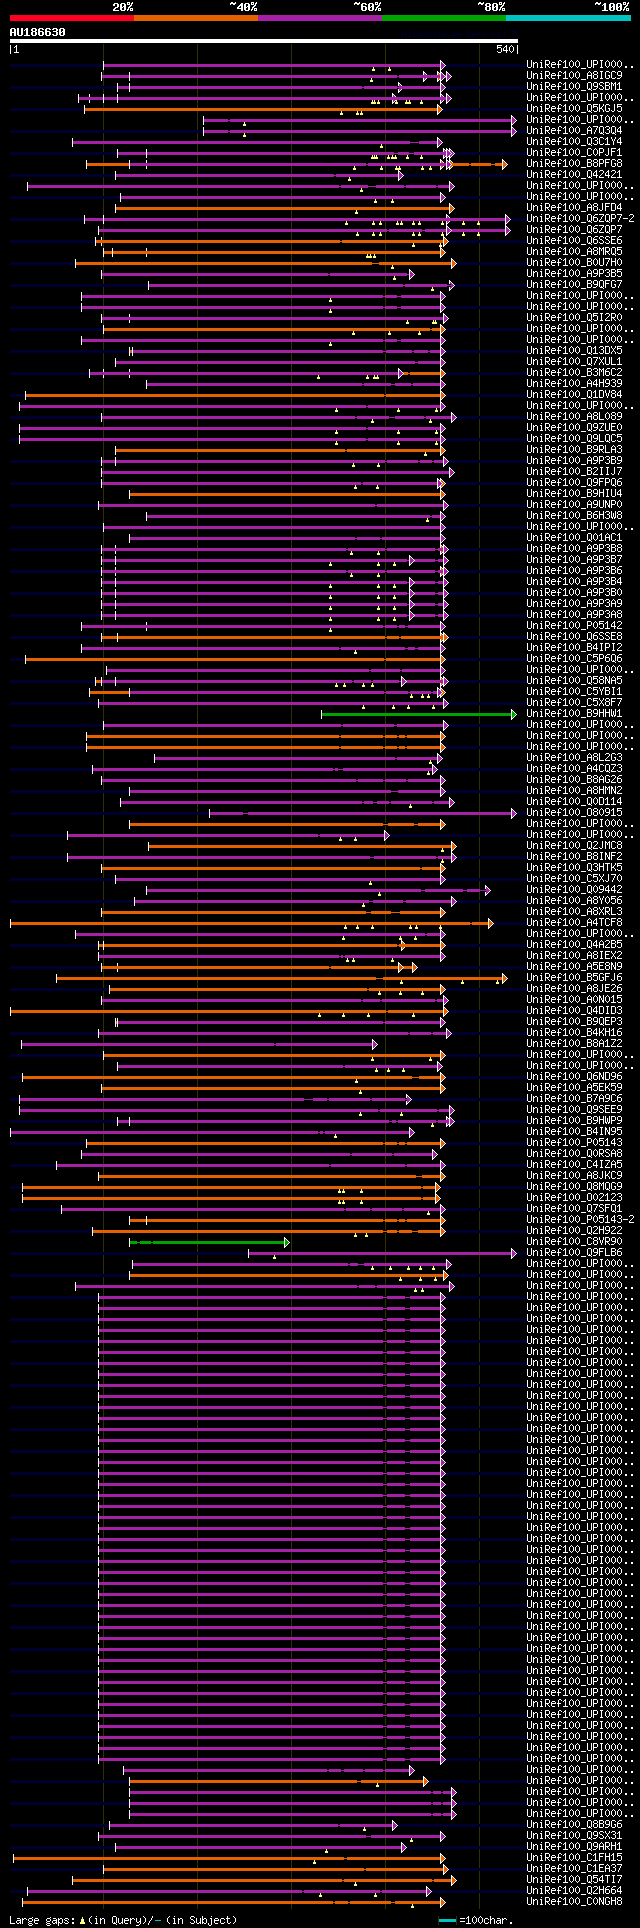The height and width of the screenshot is (1928, 640).
Task: Open hit UniRef100_C0PJF1
Action: pyautogui.click(x=574, y=152)
